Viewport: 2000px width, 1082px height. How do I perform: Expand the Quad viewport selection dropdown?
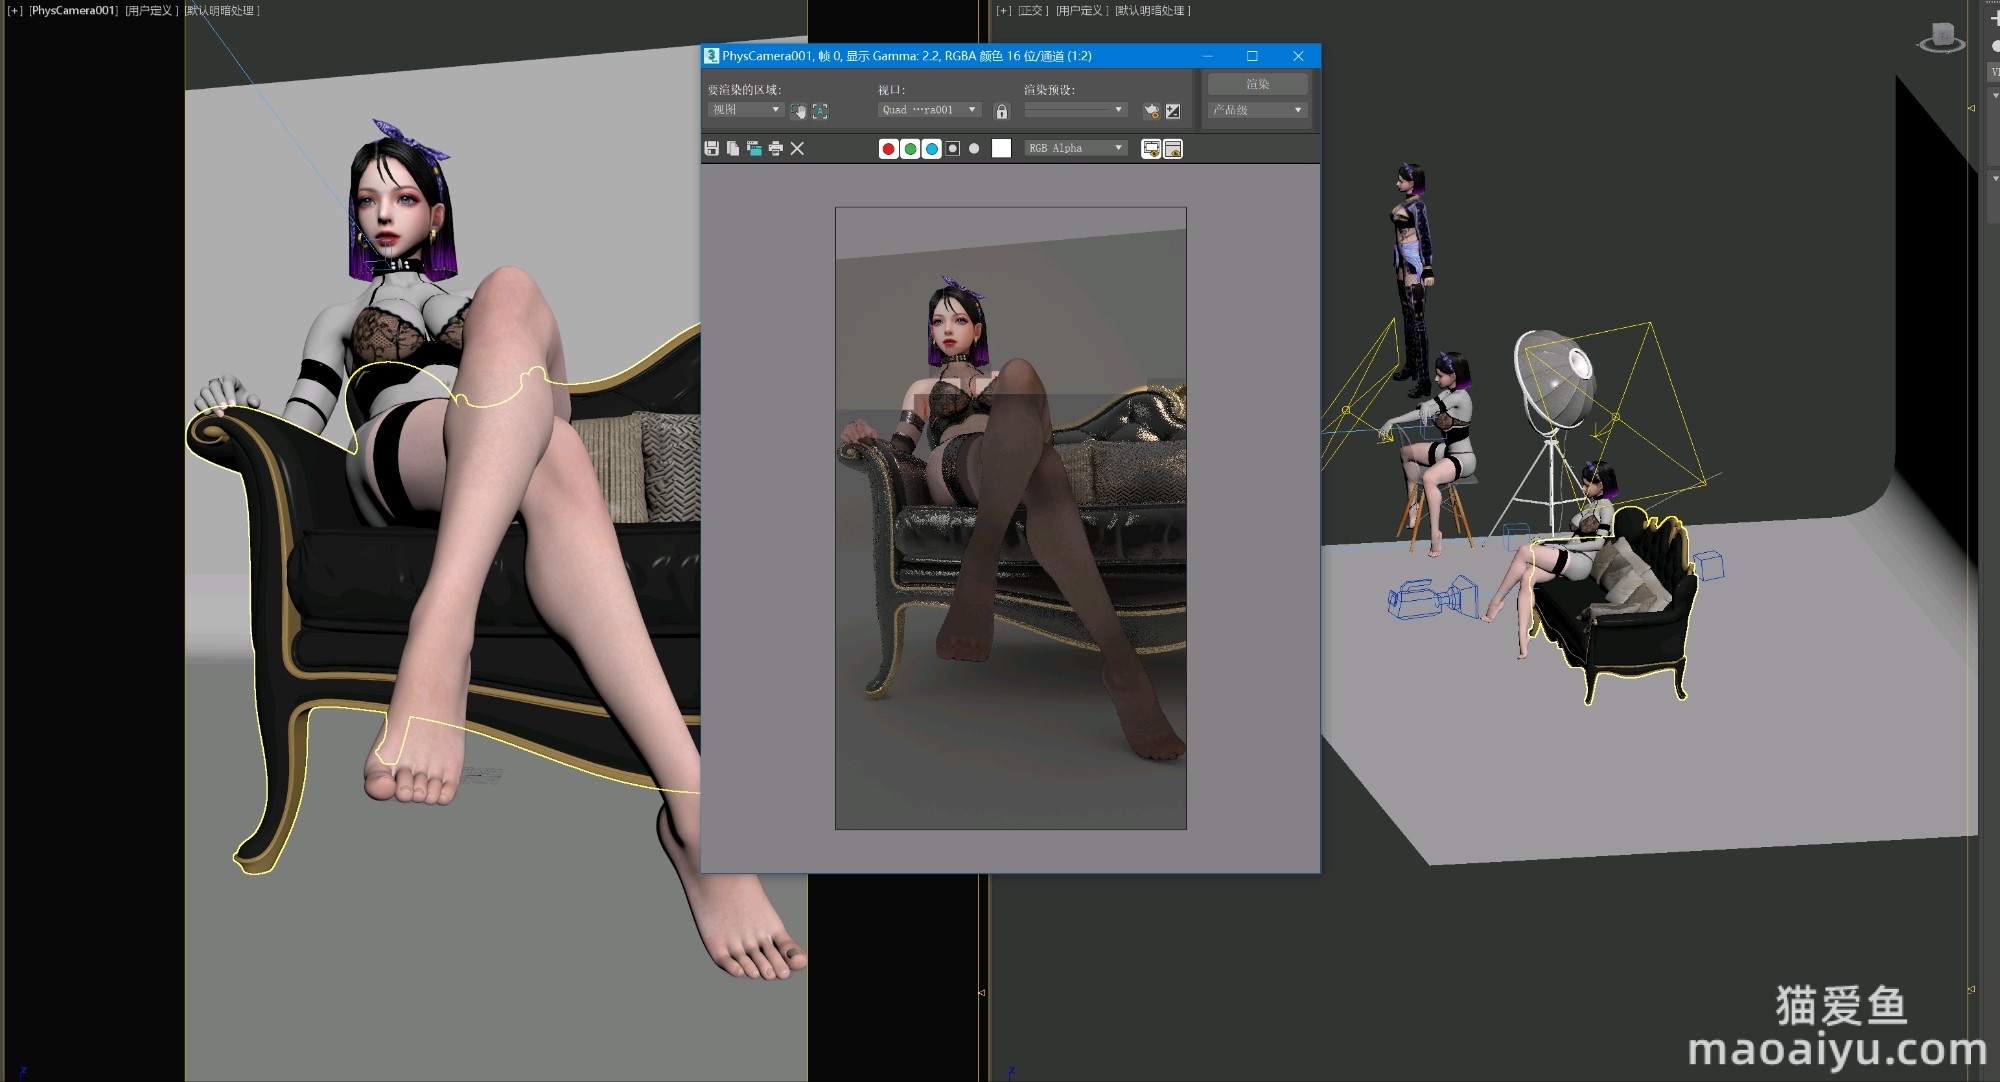(x=929, y=110)
